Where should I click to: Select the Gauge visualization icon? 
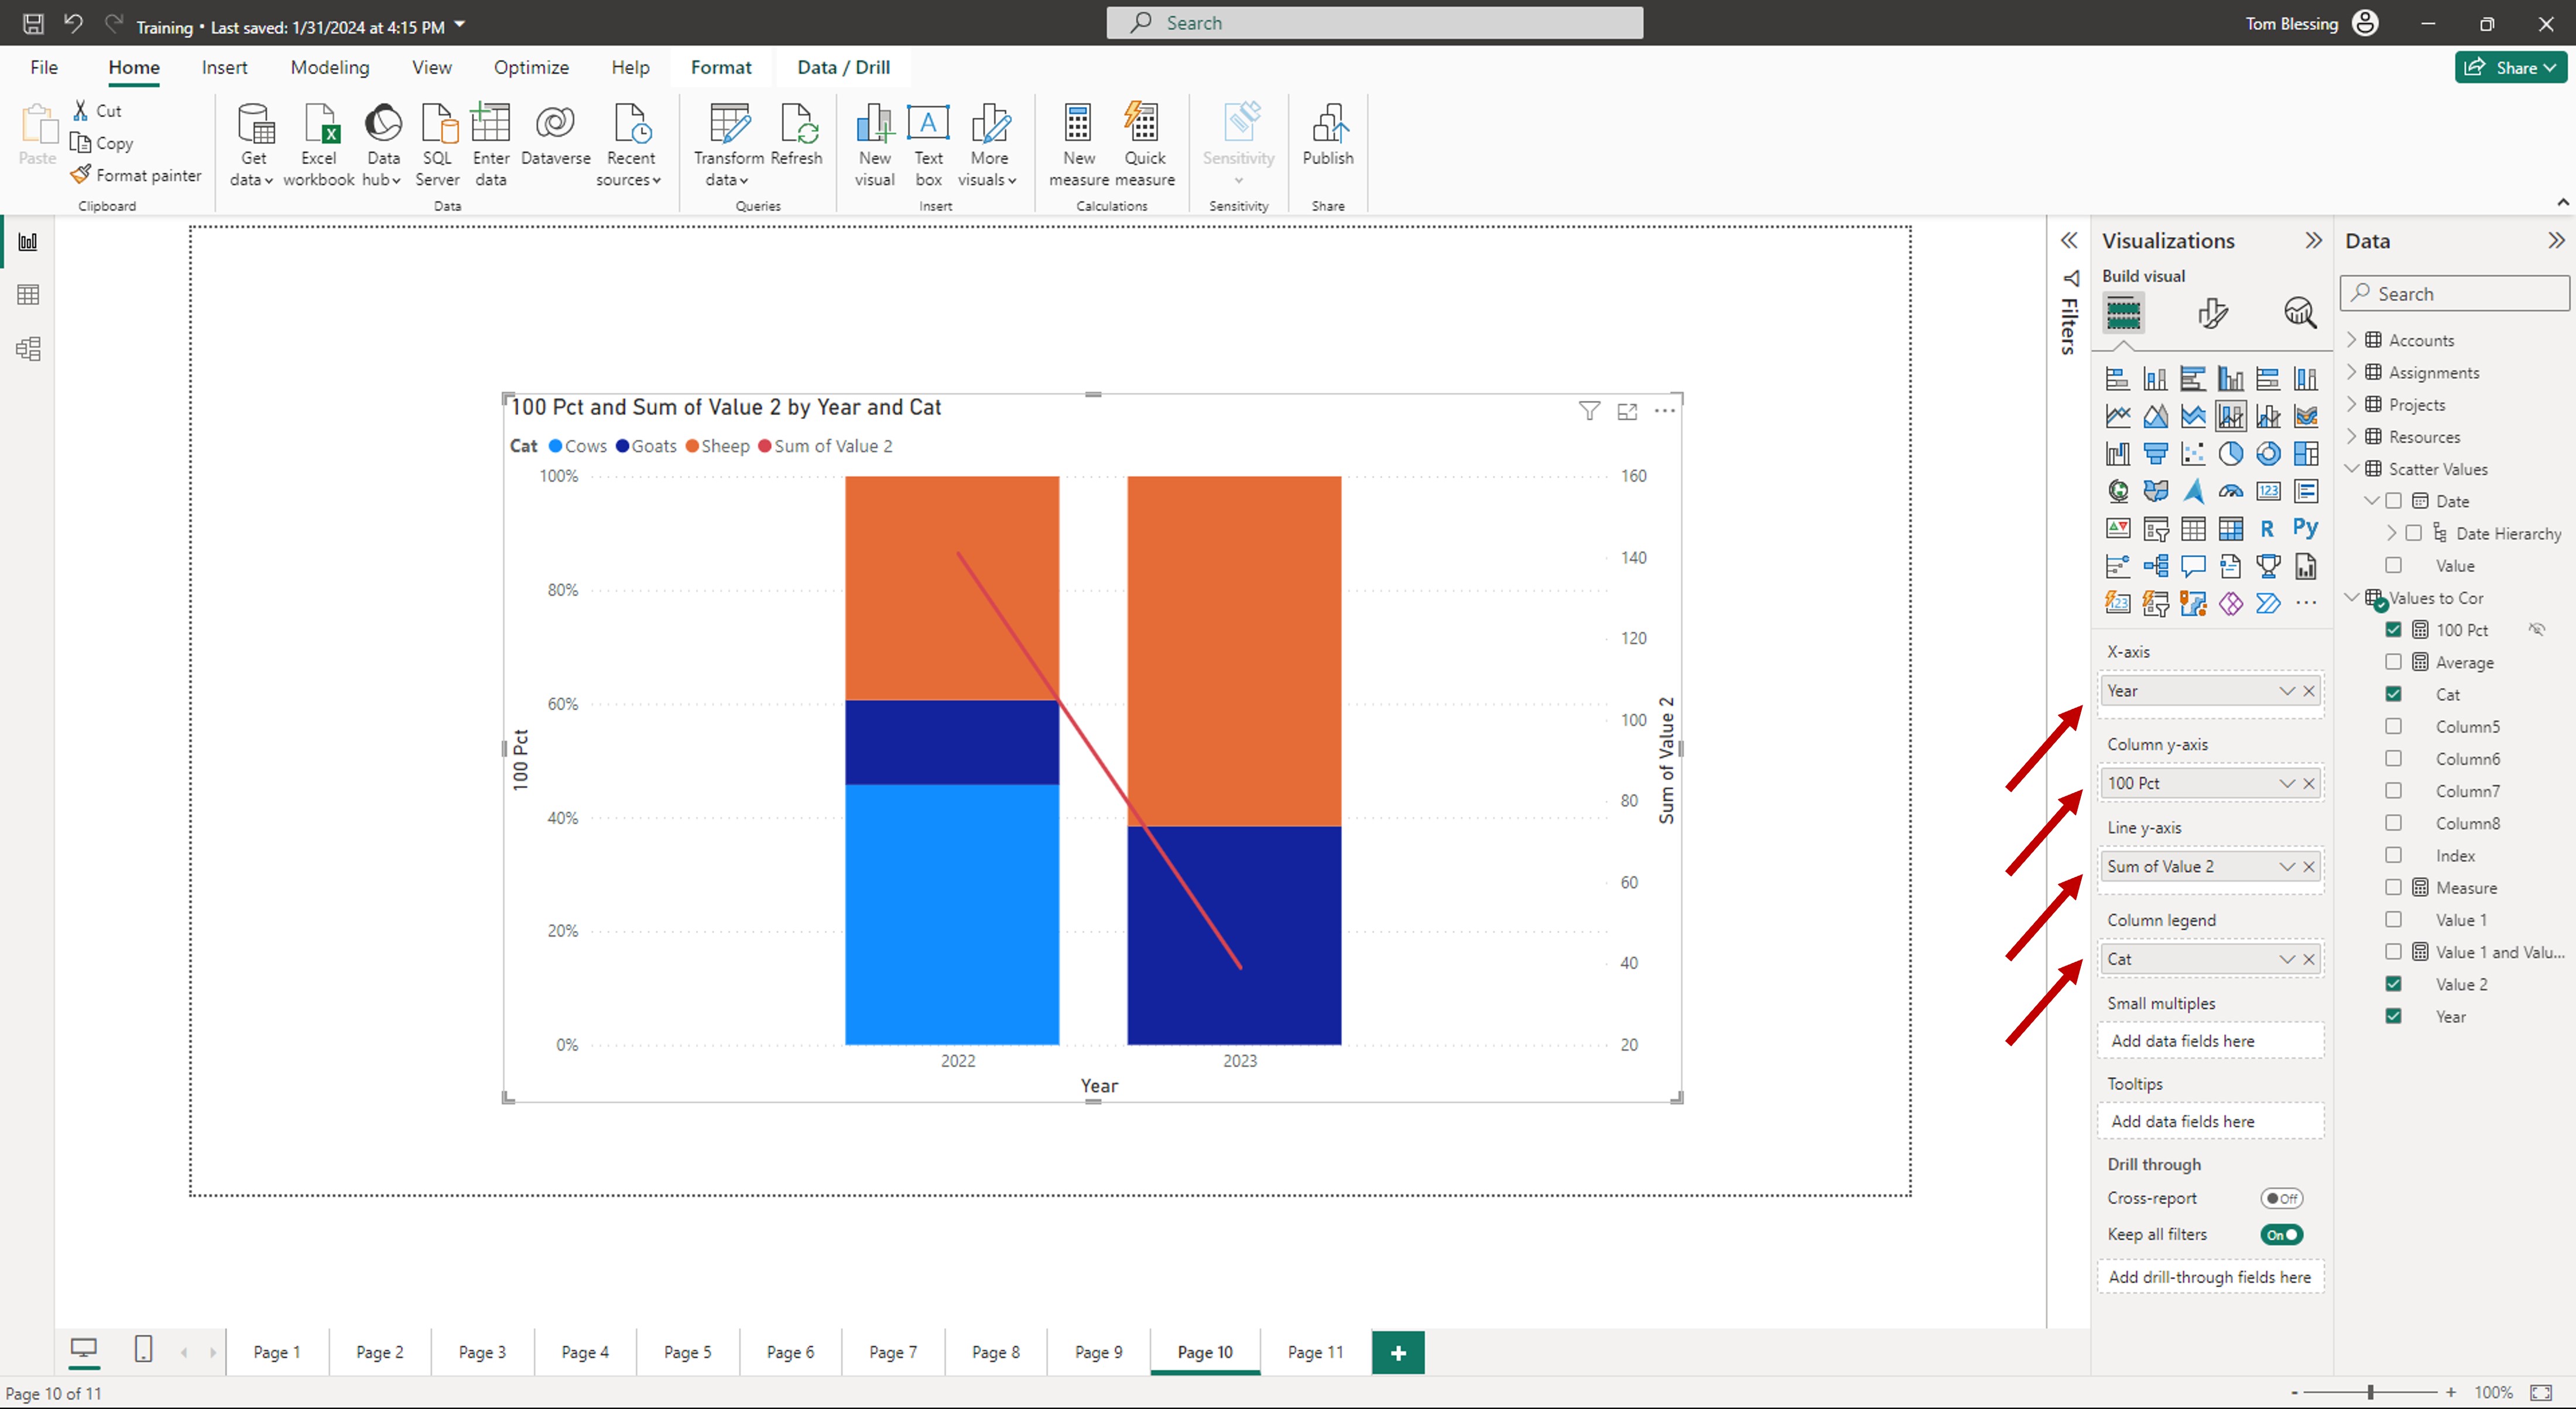[2231, 491]
